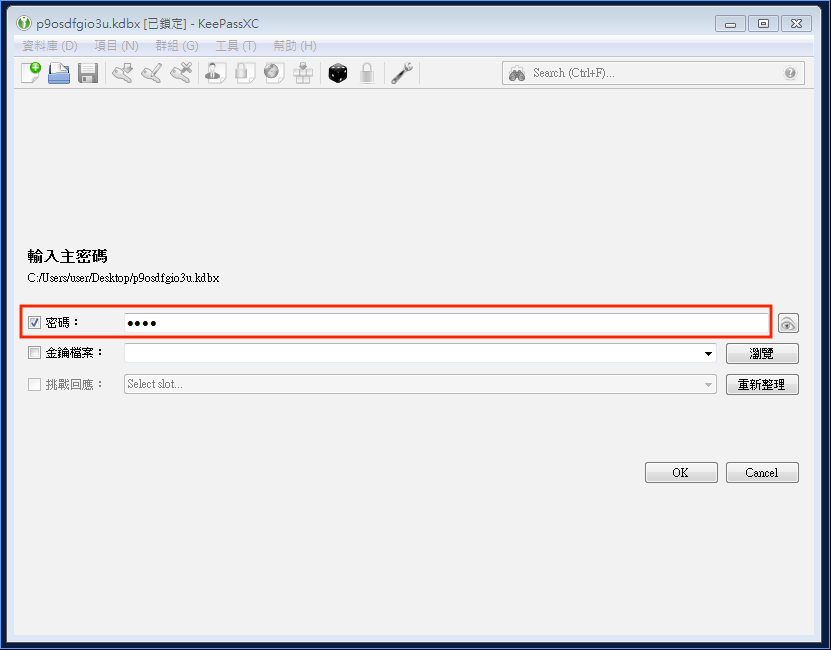Image resolution: width=831 pixels, height=650 pixels.
Task: Open the 資料庫 (D) menu
Action: pos(49,46)
